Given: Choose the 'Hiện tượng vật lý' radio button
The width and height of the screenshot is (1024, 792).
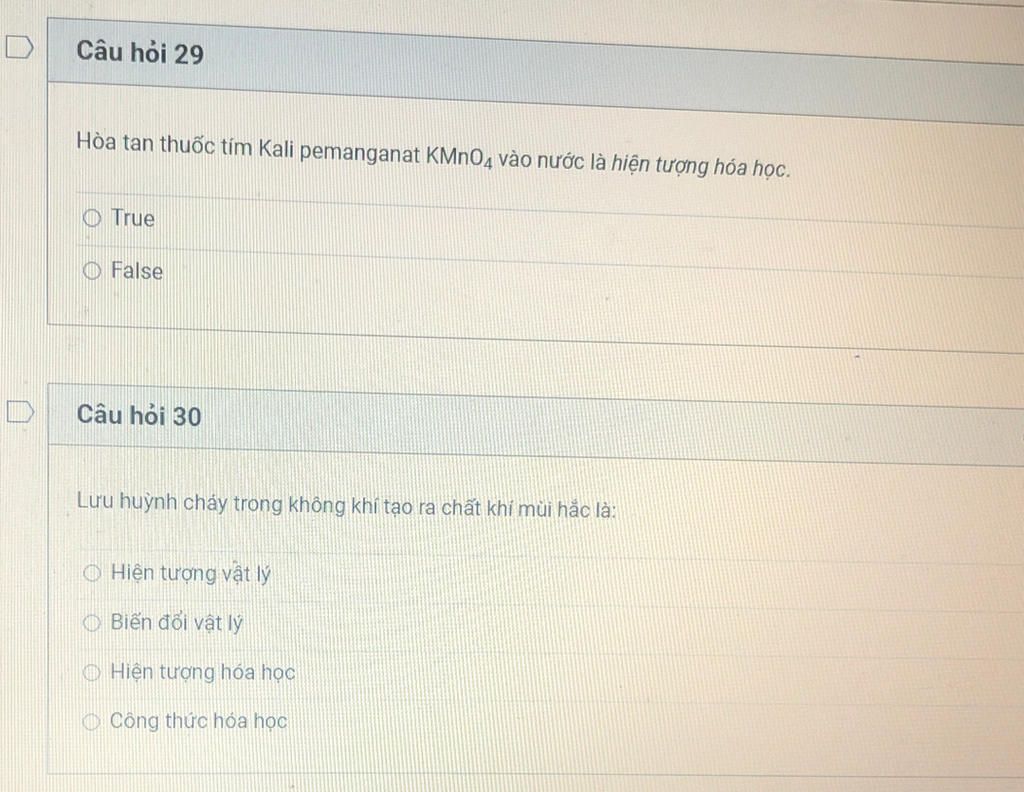Looking at the screenshot, I should 92,573.
